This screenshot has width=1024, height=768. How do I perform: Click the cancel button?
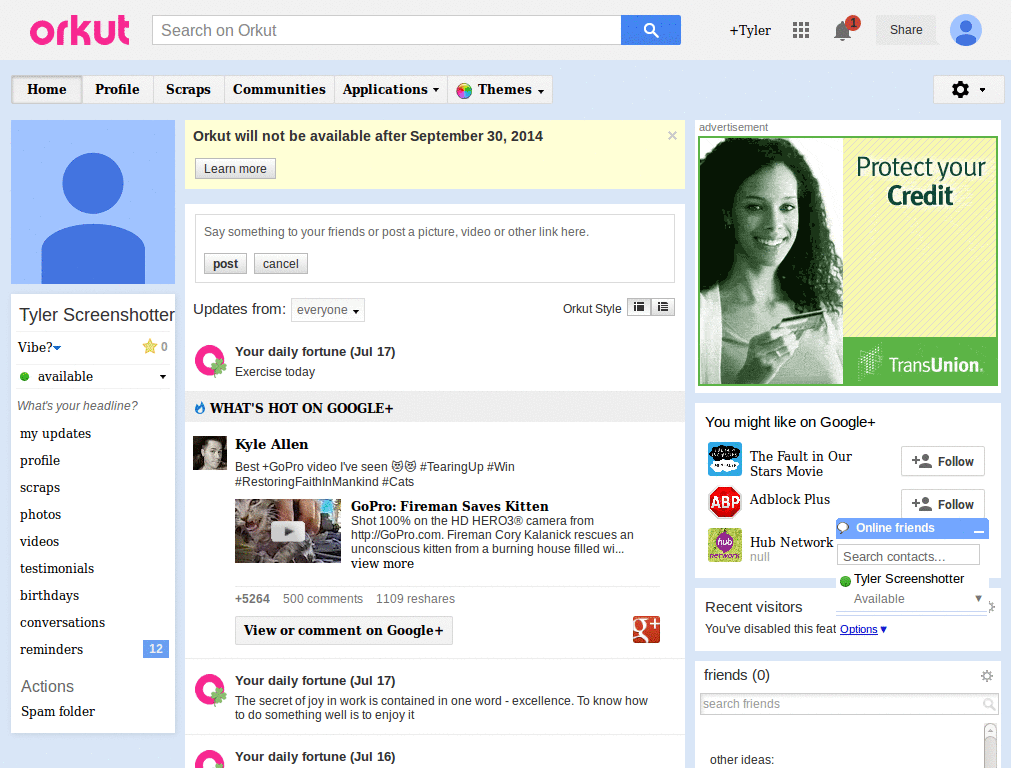point(281,264)
